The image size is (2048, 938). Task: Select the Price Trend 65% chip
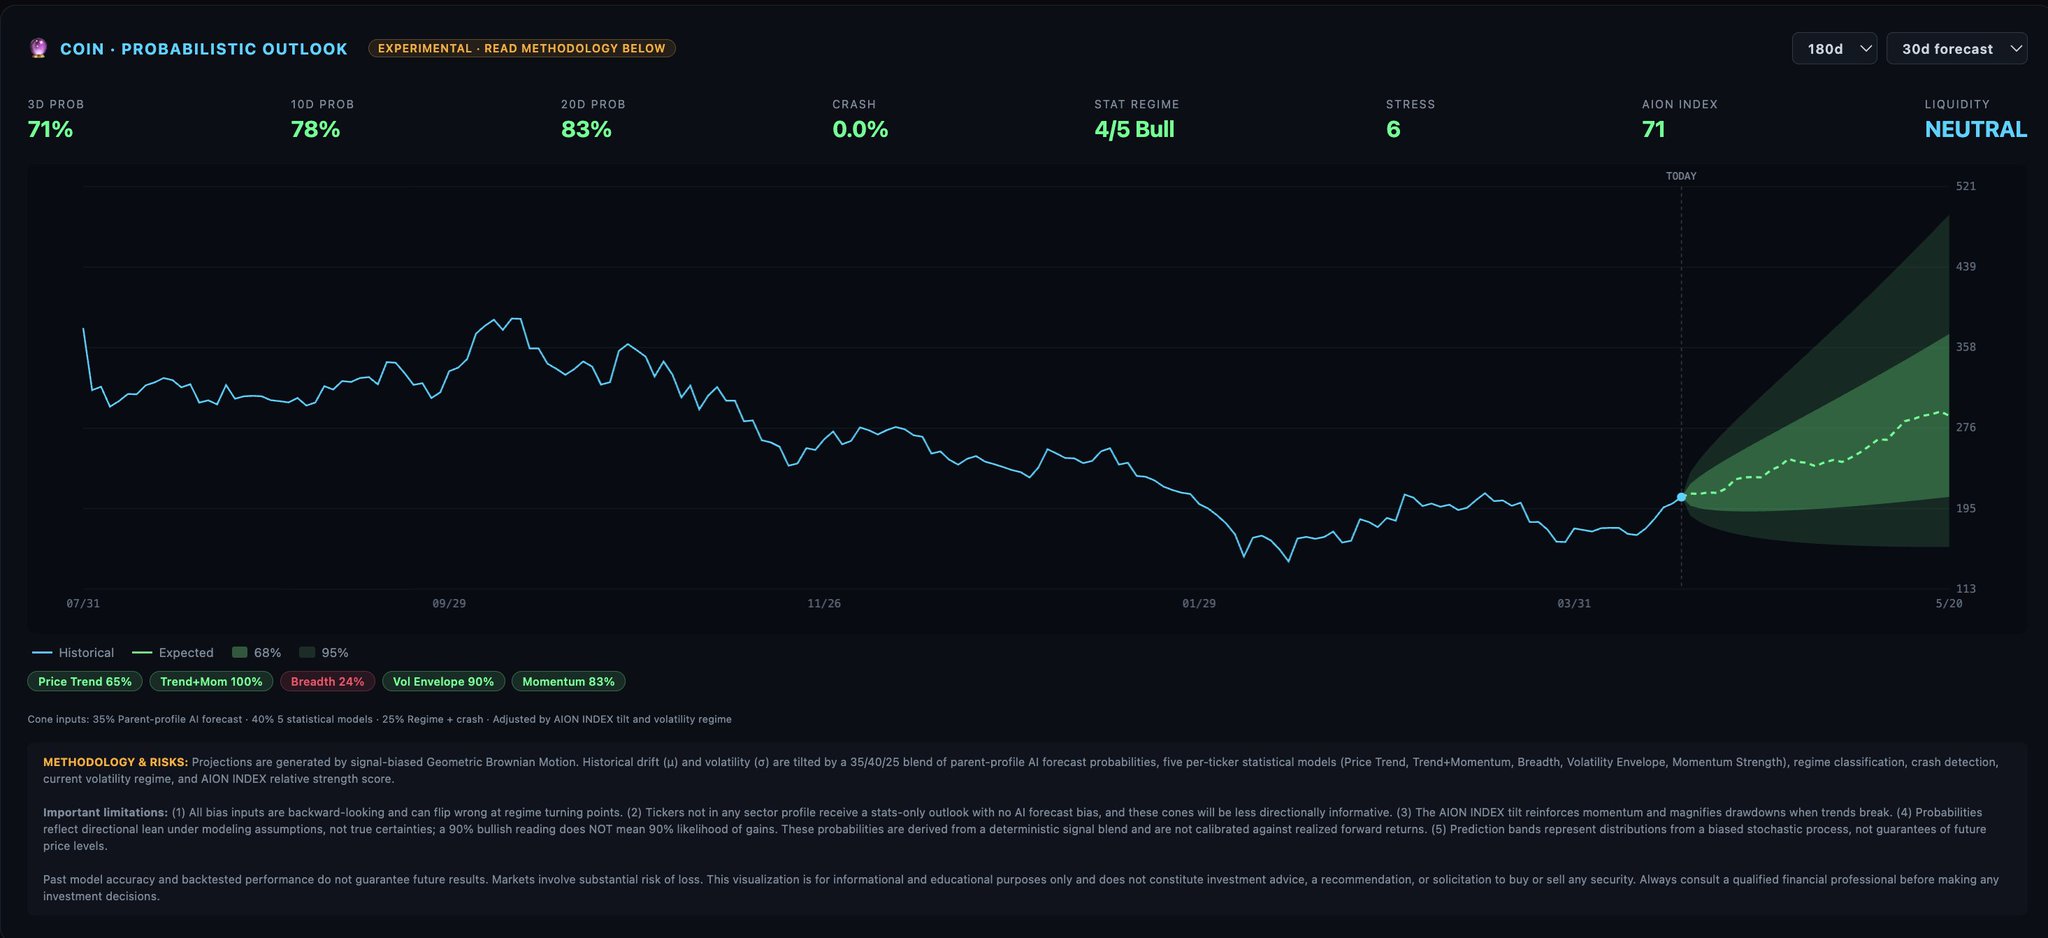tap(85, 682)
